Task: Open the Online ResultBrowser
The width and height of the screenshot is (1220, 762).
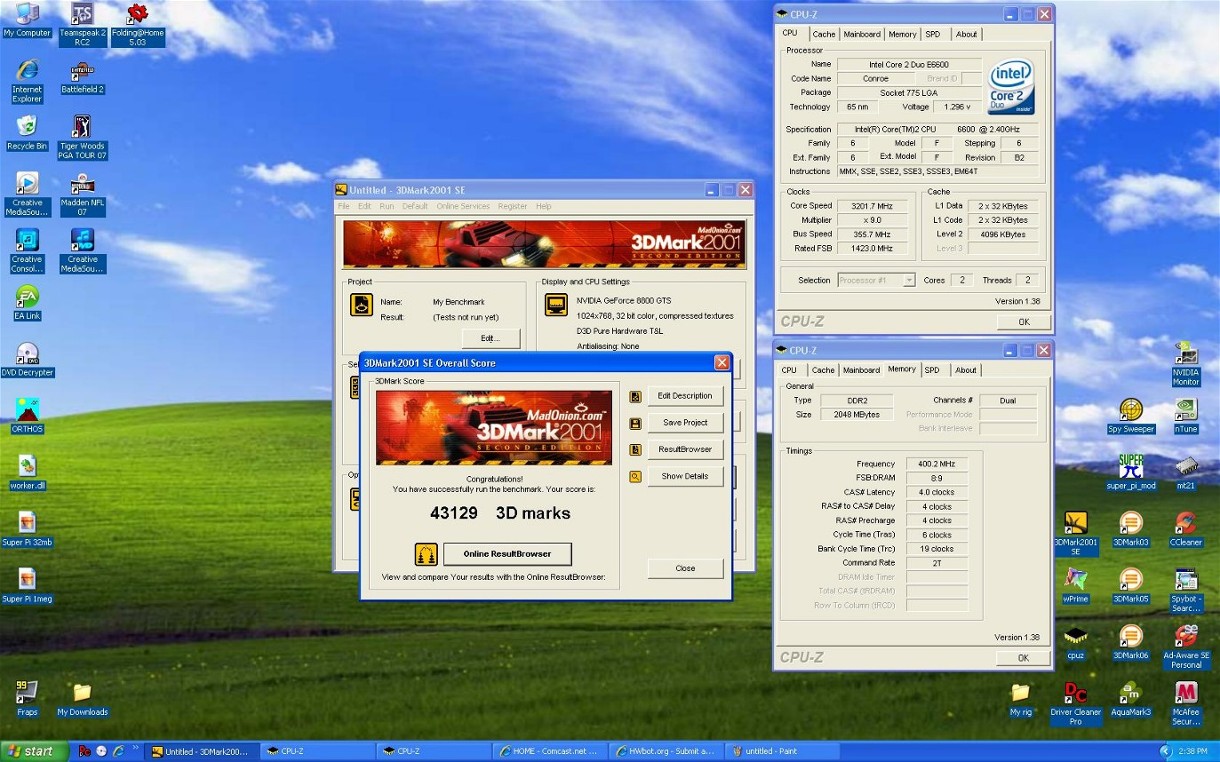Action: [x=507, y=554]
